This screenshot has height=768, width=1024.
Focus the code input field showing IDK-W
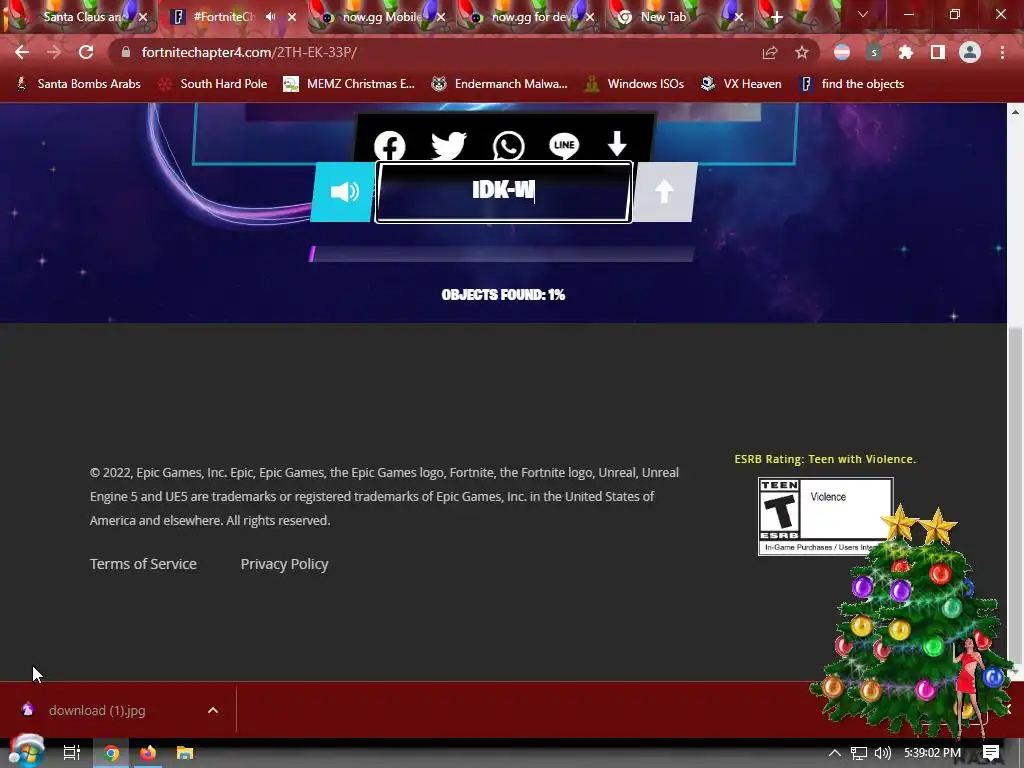click(x=504, y=192)
